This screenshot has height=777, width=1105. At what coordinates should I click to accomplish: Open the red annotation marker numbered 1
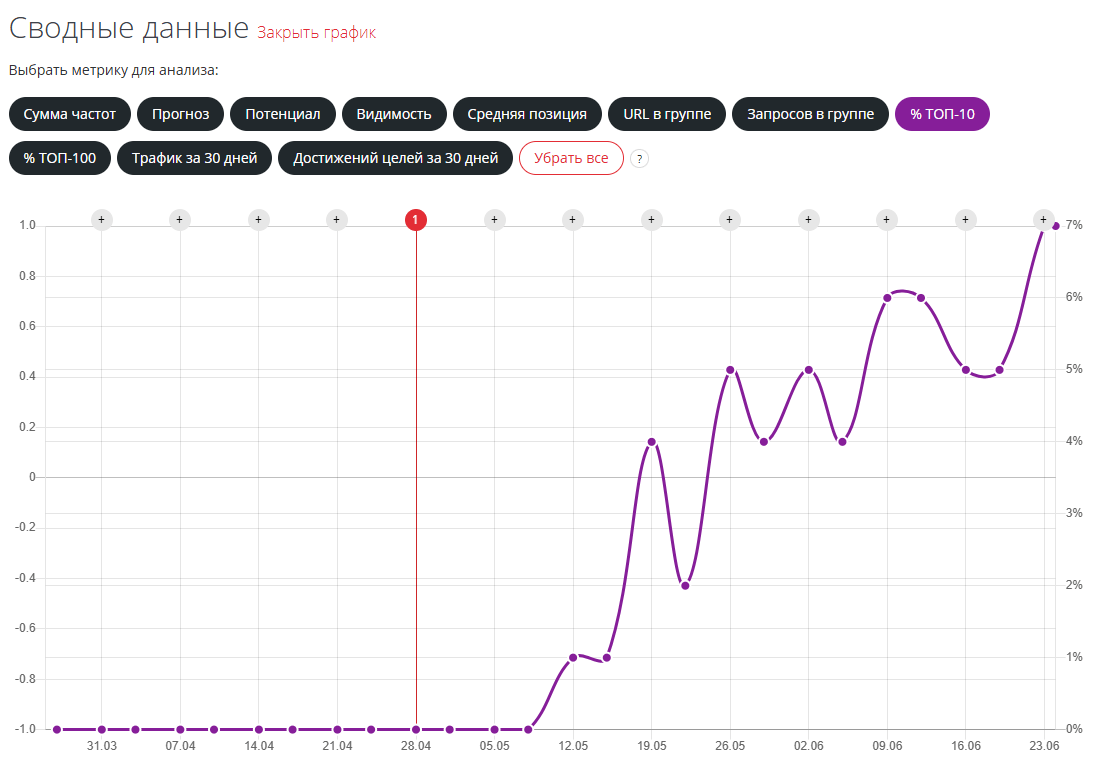click(416, 220)
